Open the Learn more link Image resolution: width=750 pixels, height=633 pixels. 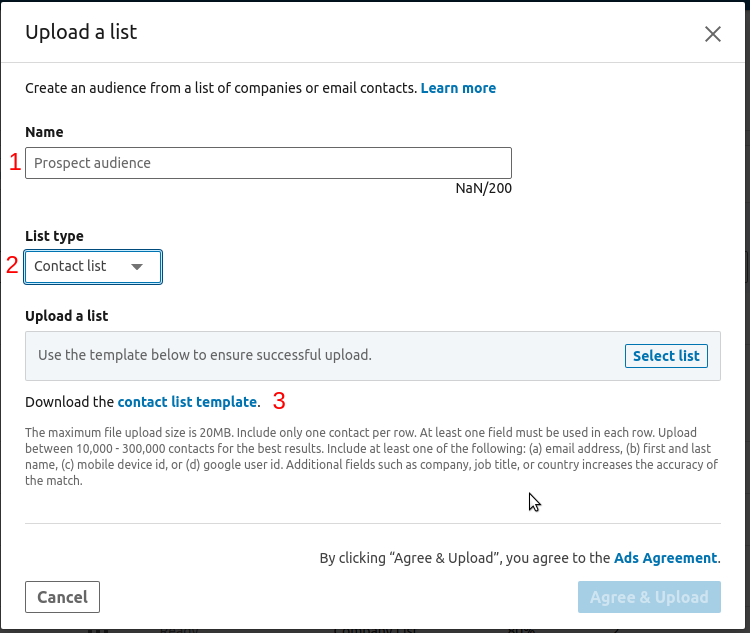coord(458,88)
